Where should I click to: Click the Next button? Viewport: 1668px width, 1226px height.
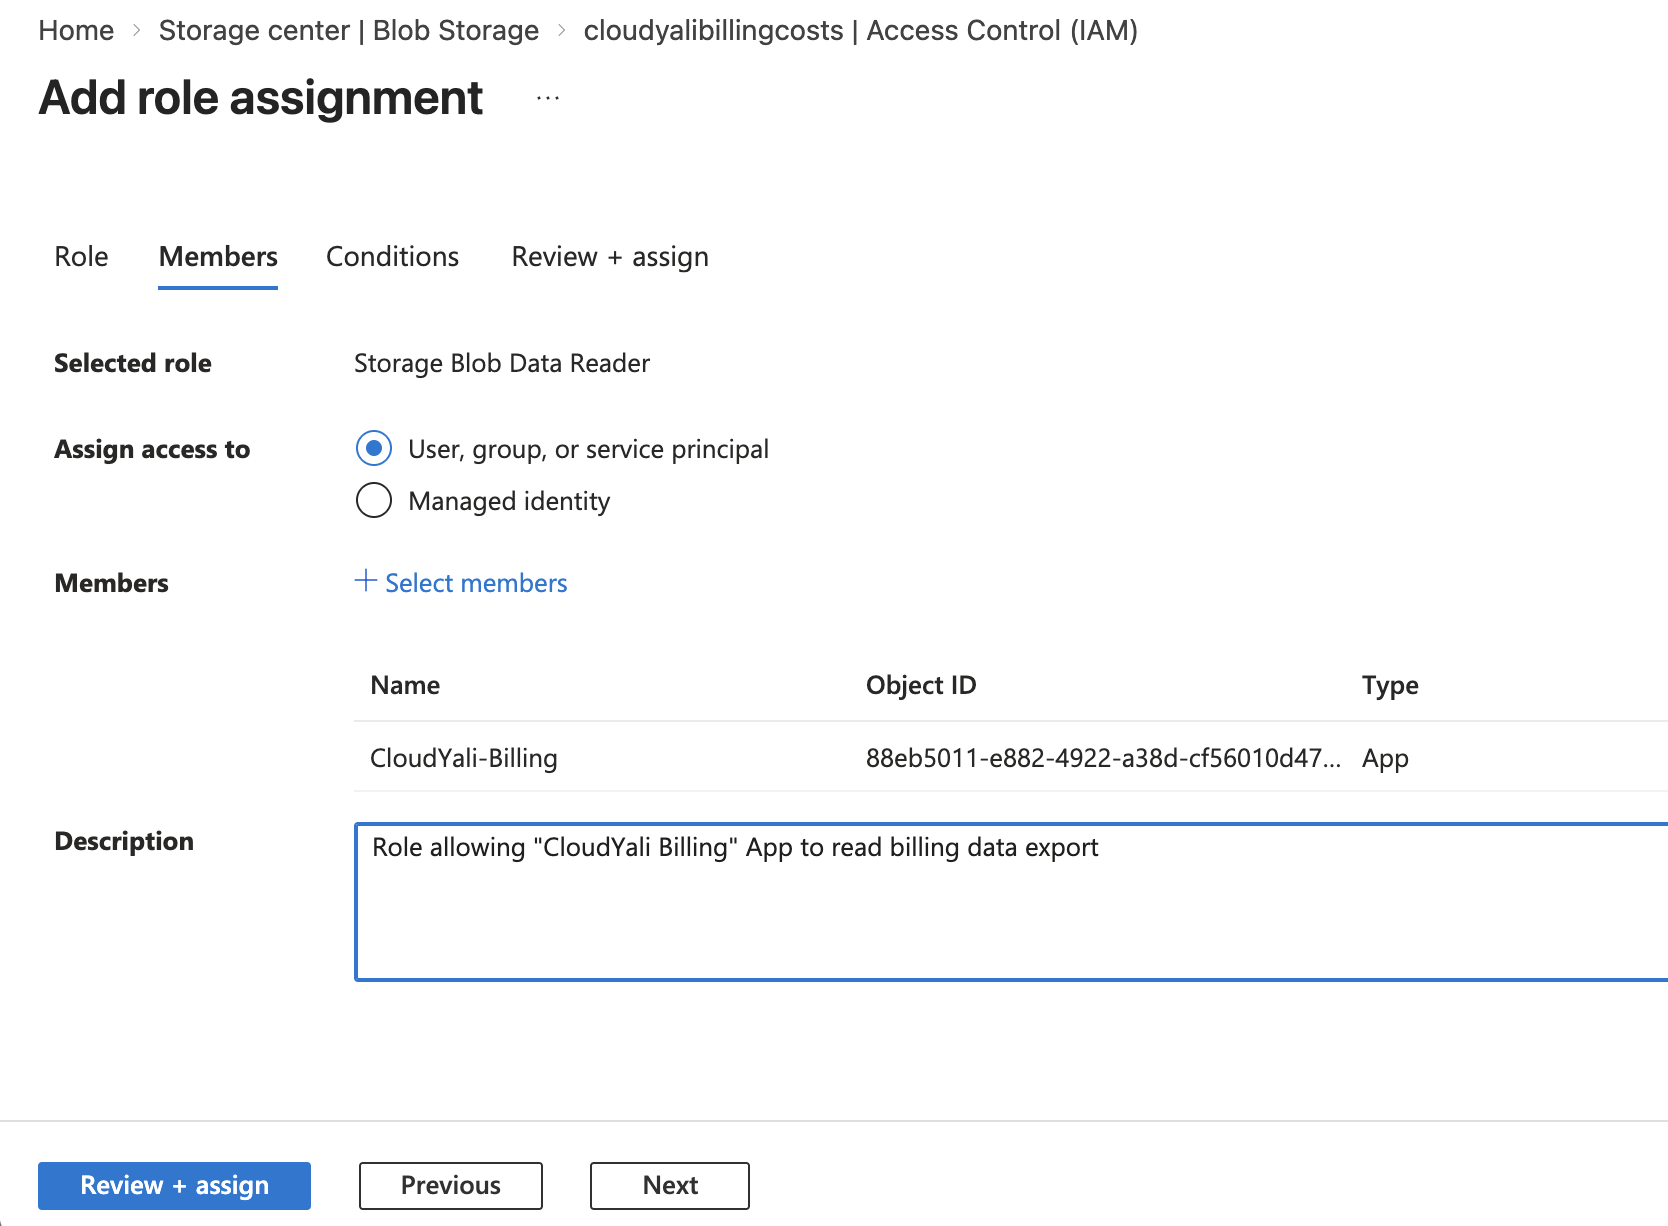669,1185
